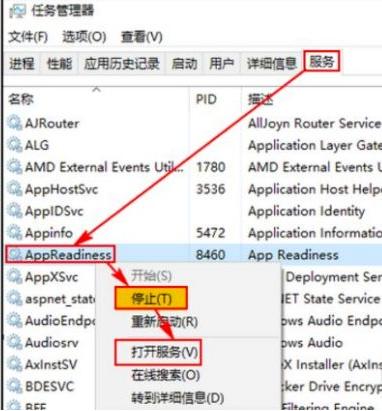This screenshot has height=411, width=382.
Task: Click the 任务管理器 window title text
Action: tap(63, 11)
